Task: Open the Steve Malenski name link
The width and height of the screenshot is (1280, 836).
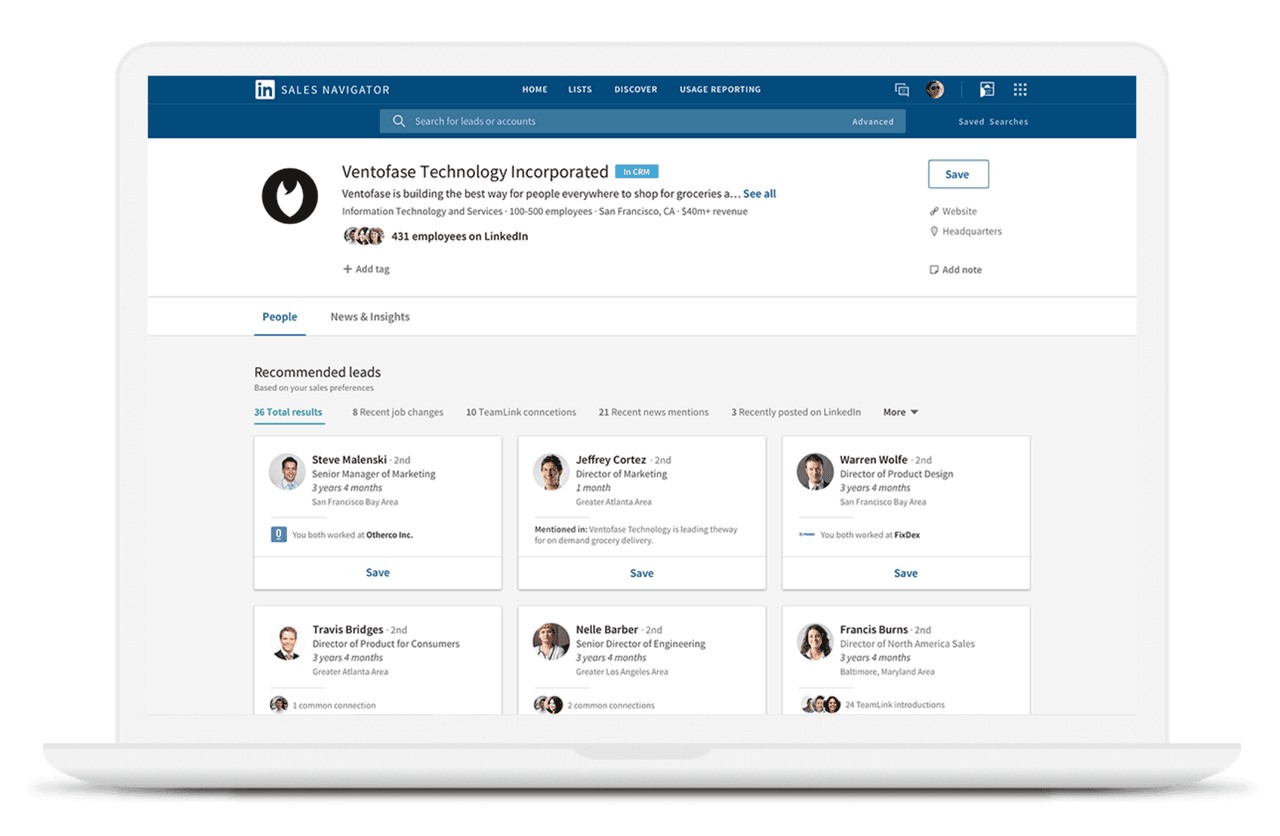Action: click(349, 460)
